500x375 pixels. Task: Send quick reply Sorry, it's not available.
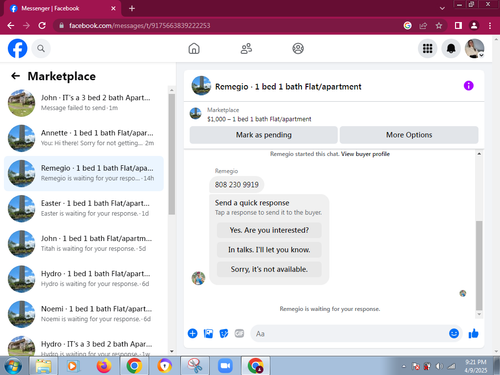coord(269,269)
